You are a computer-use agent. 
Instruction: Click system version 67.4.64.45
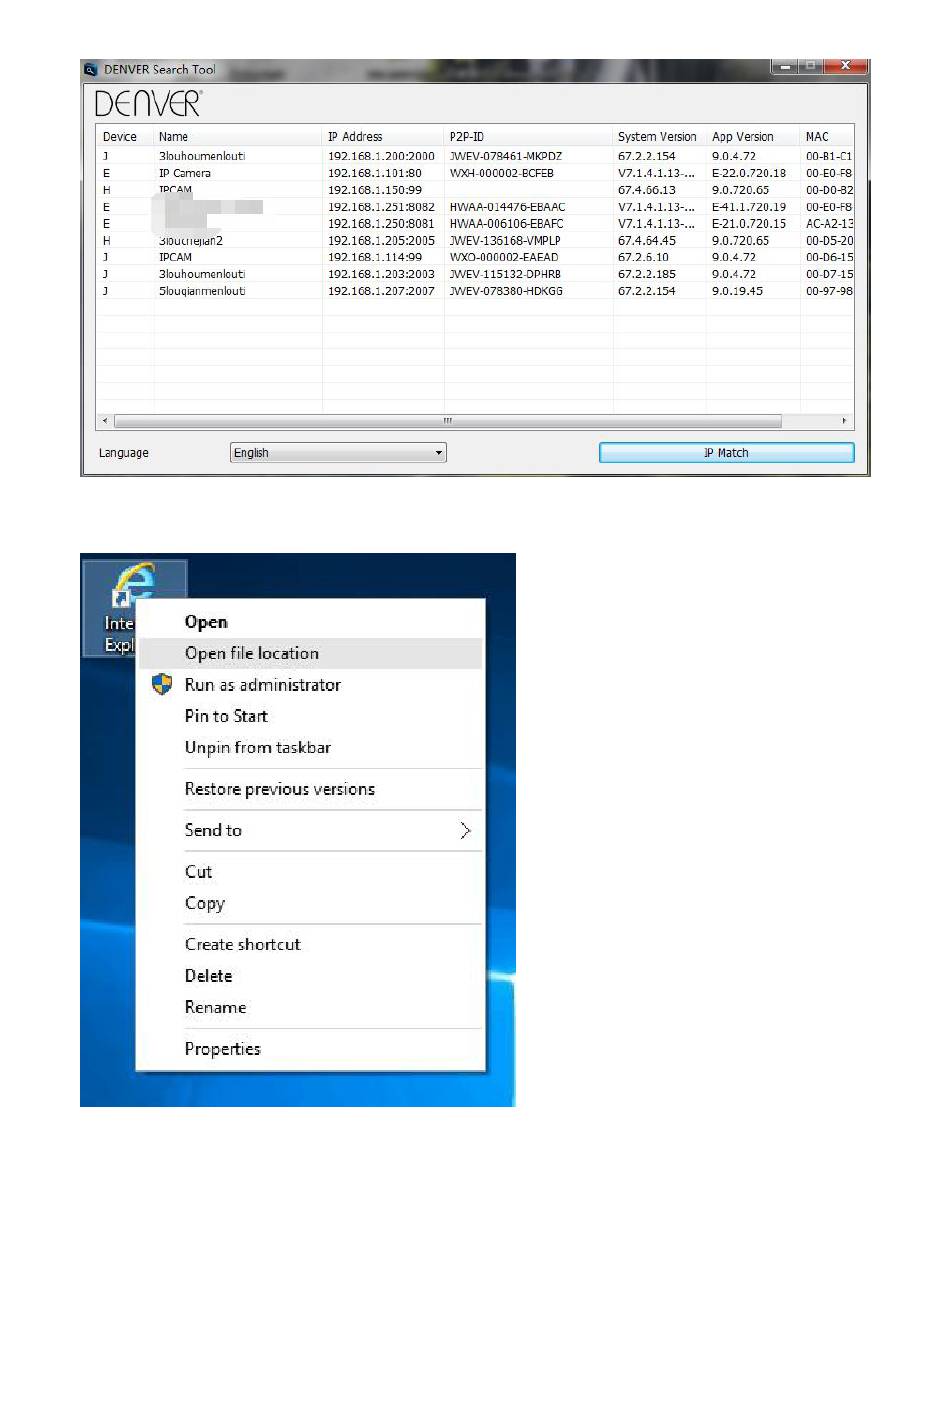[x=647, y=241]
